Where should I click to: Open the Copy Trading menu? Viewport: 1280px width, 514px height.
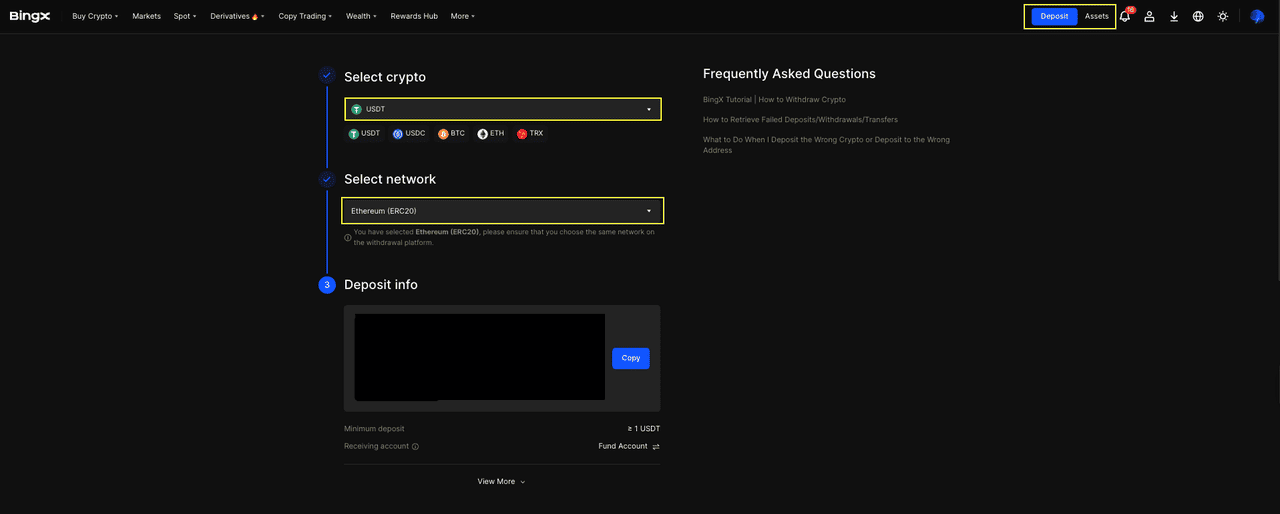pyautogui.click(x=305, y=16)
